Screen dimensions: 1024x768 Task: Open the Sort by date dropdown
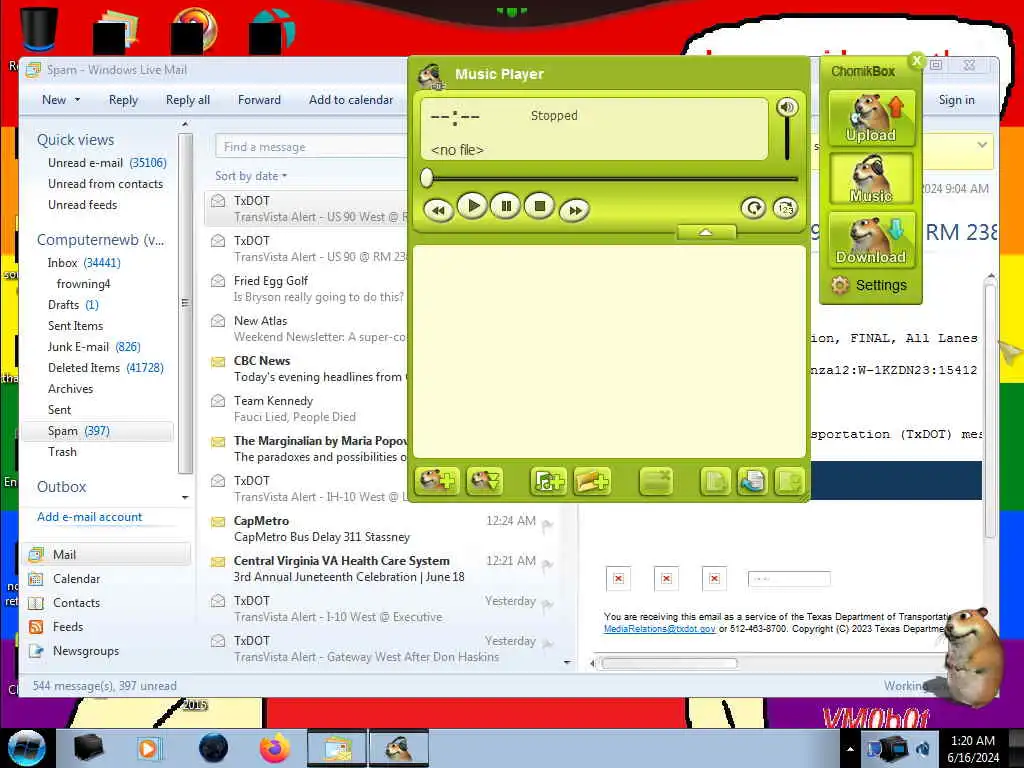pos(251,176)
